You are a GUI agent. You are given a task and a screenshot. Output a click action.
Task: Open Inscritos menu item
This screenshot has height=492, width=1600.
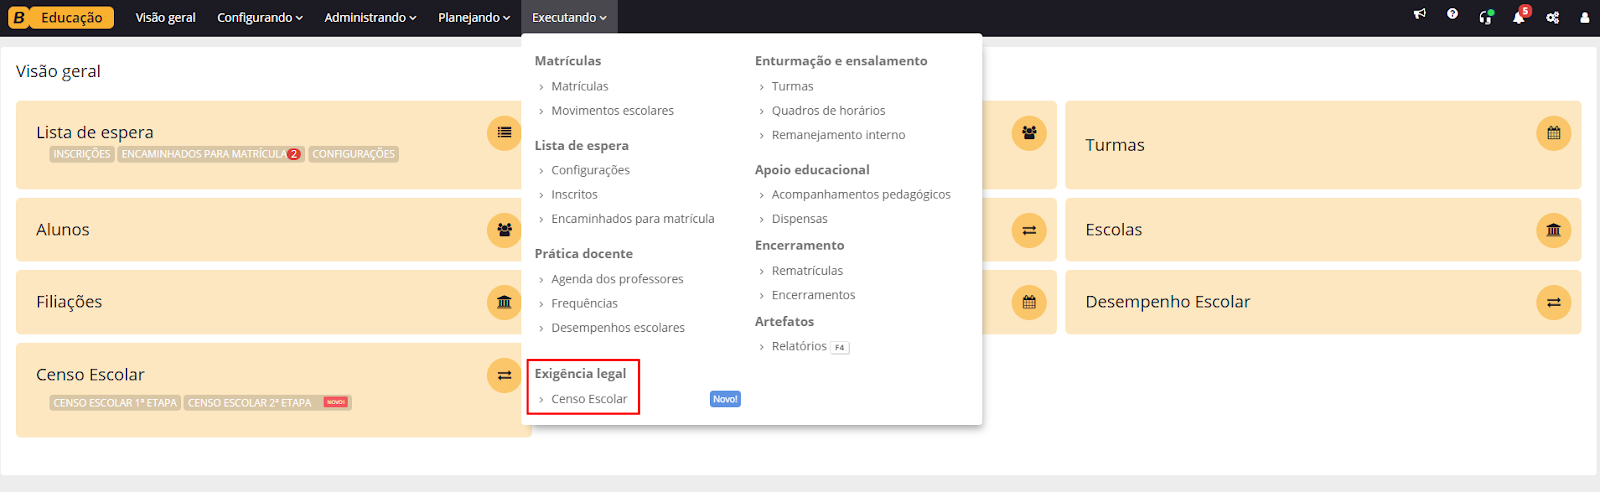[x=574, y=195]
